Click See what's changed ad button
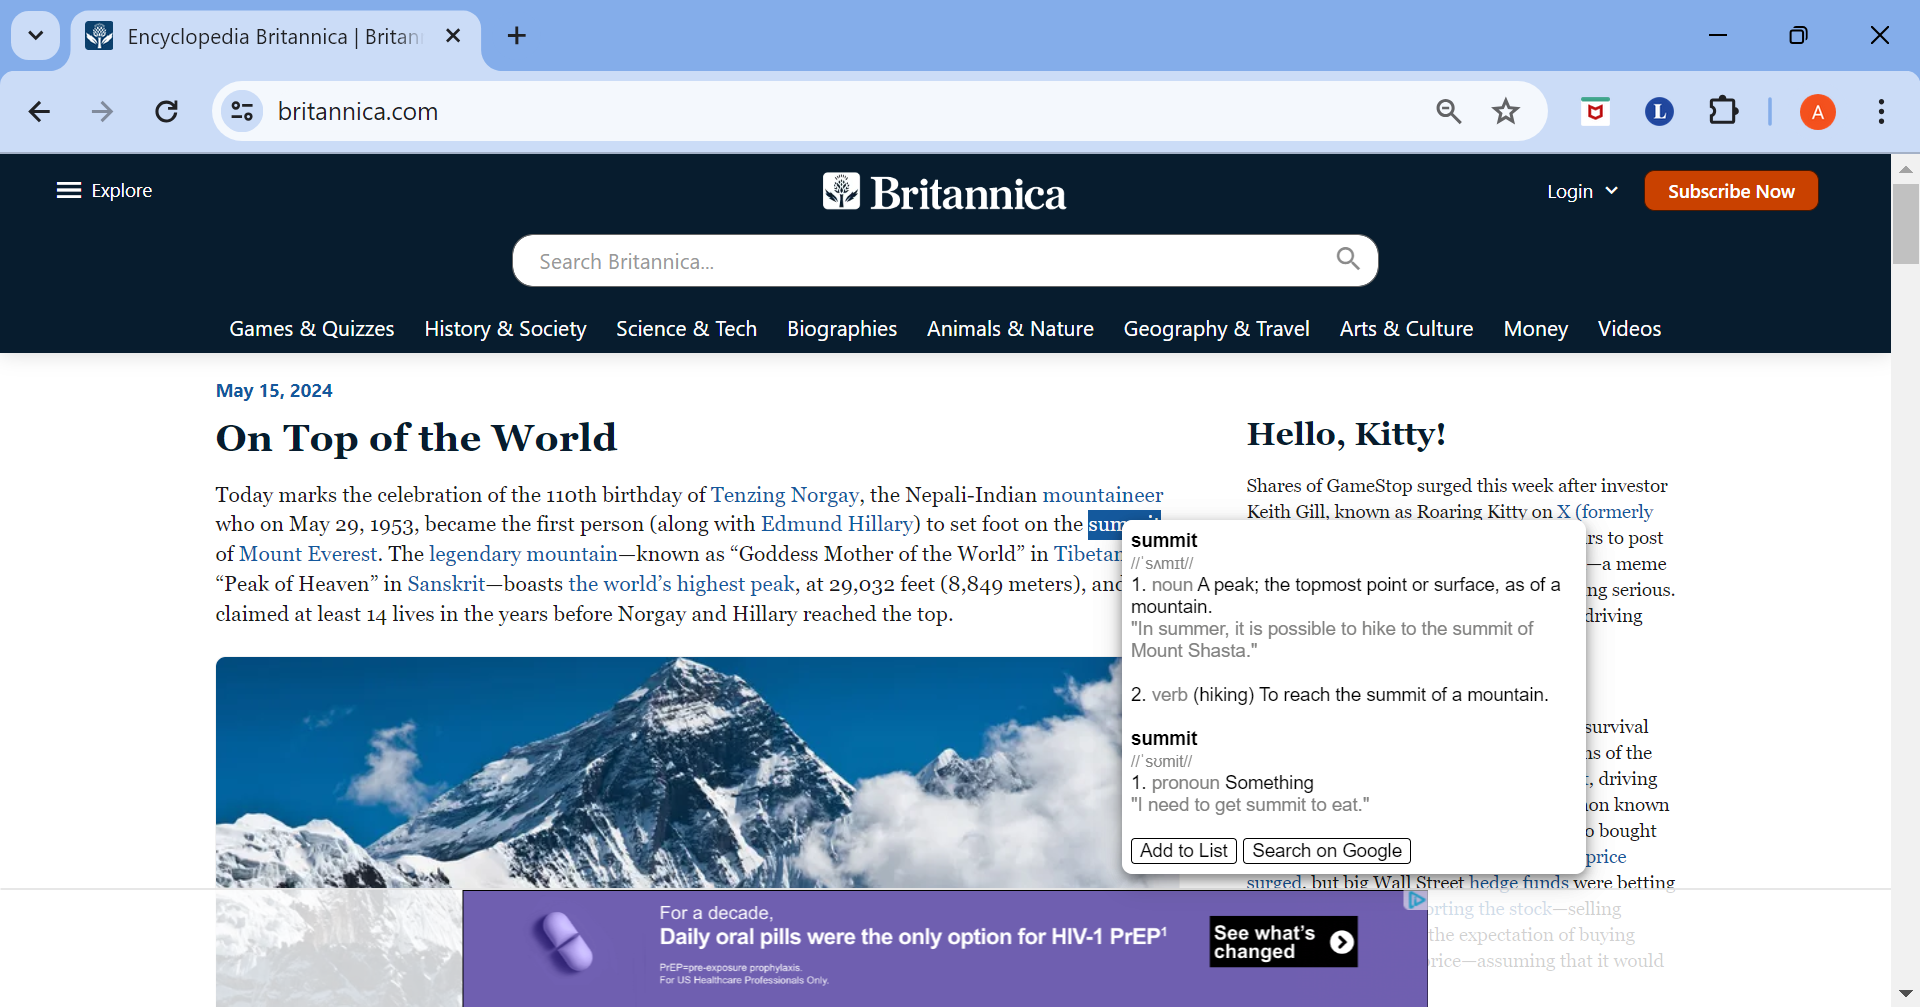The width and height of the screenshot is (1920, 1007). pyautogui.click(x=1283, y=942)
